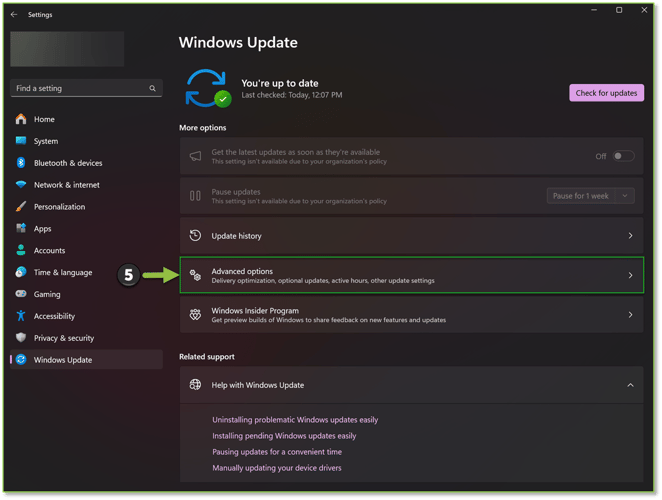Click the Windows Update sidebar icon
The height and width of the screenshot is (500, 662).
click(21, 359)
